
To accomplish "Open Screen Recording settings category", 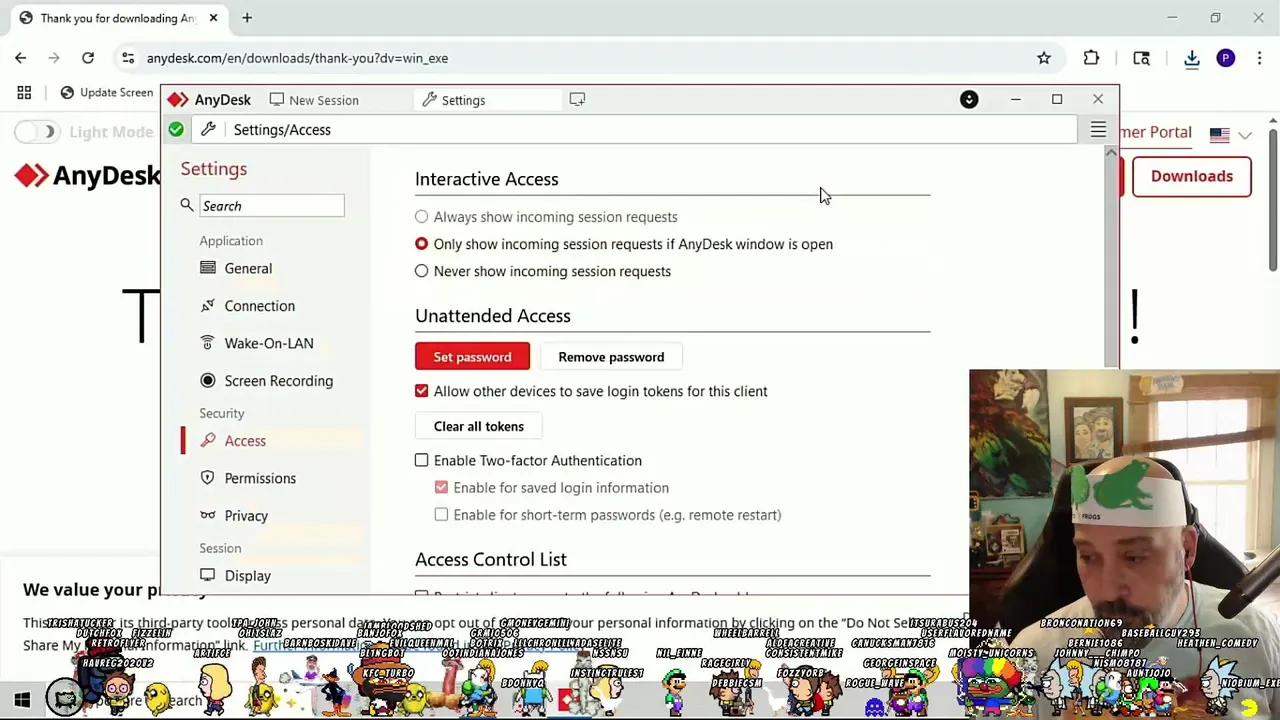I will 278,381.
